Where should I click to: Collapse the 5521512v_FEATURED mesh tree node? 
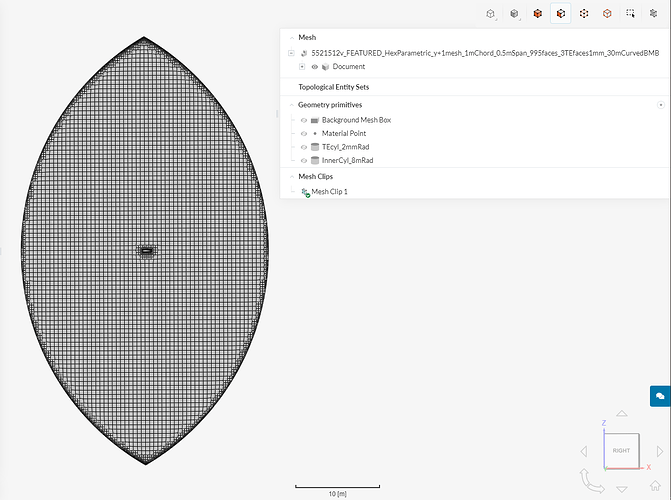(x=291, y=53)
